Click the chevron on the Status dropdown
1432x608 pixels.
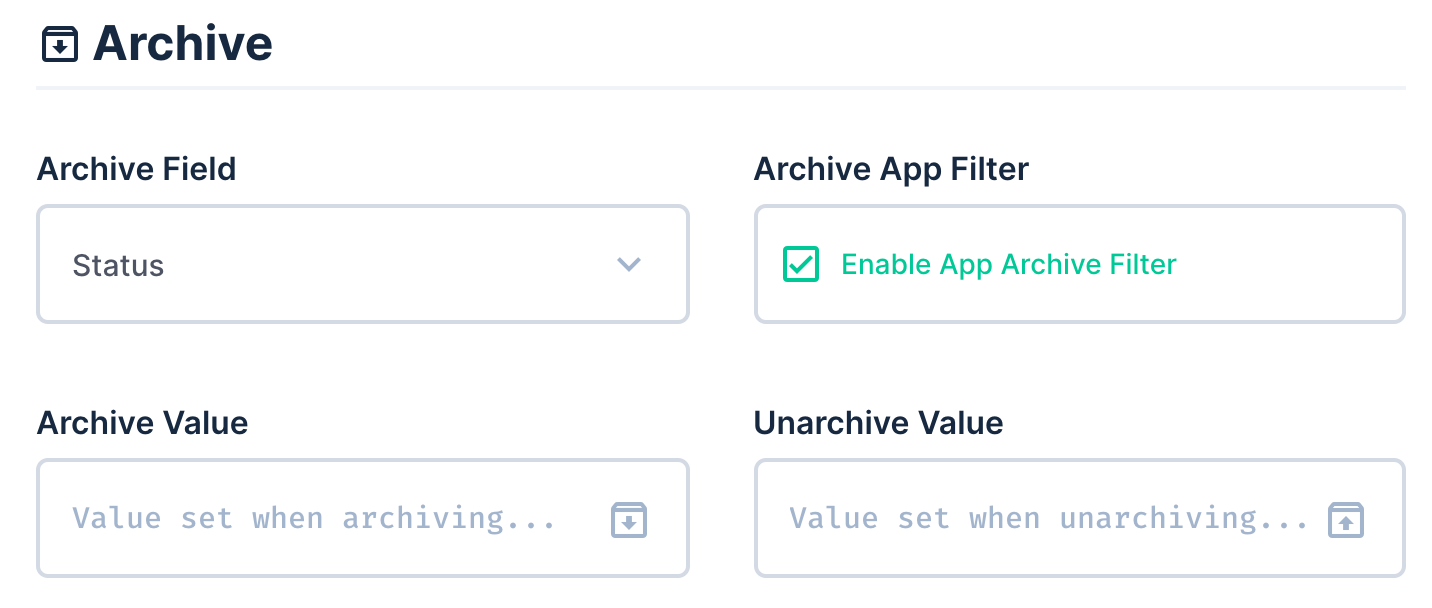point(628,264)
